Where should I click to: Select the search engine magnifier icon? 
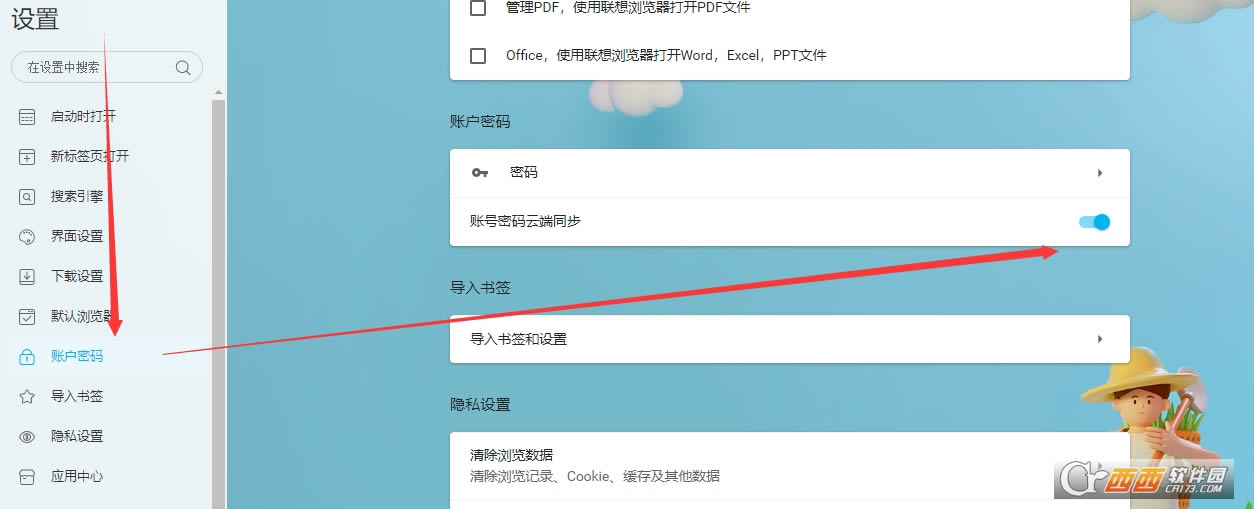pyautogui.click(x=28, y=197)
